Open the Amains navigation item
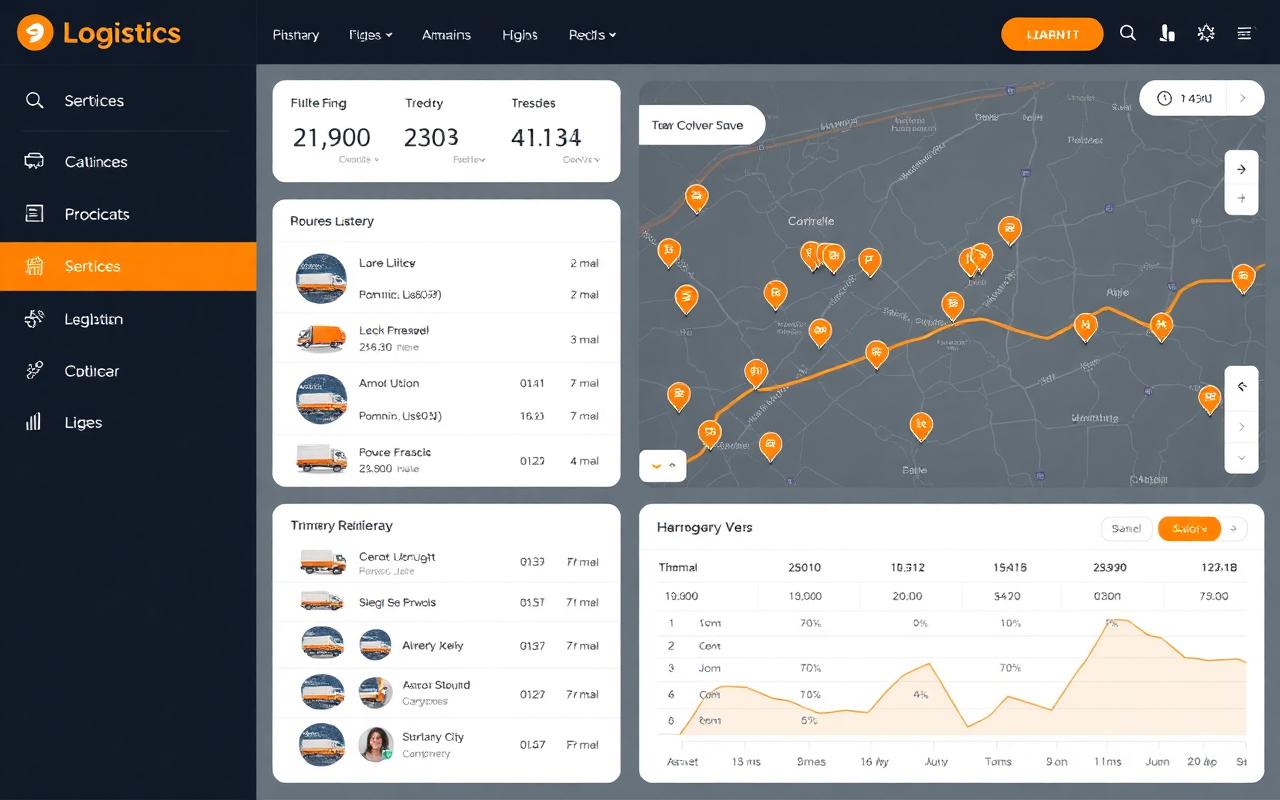1280x800 pixels. click(446, 34)
